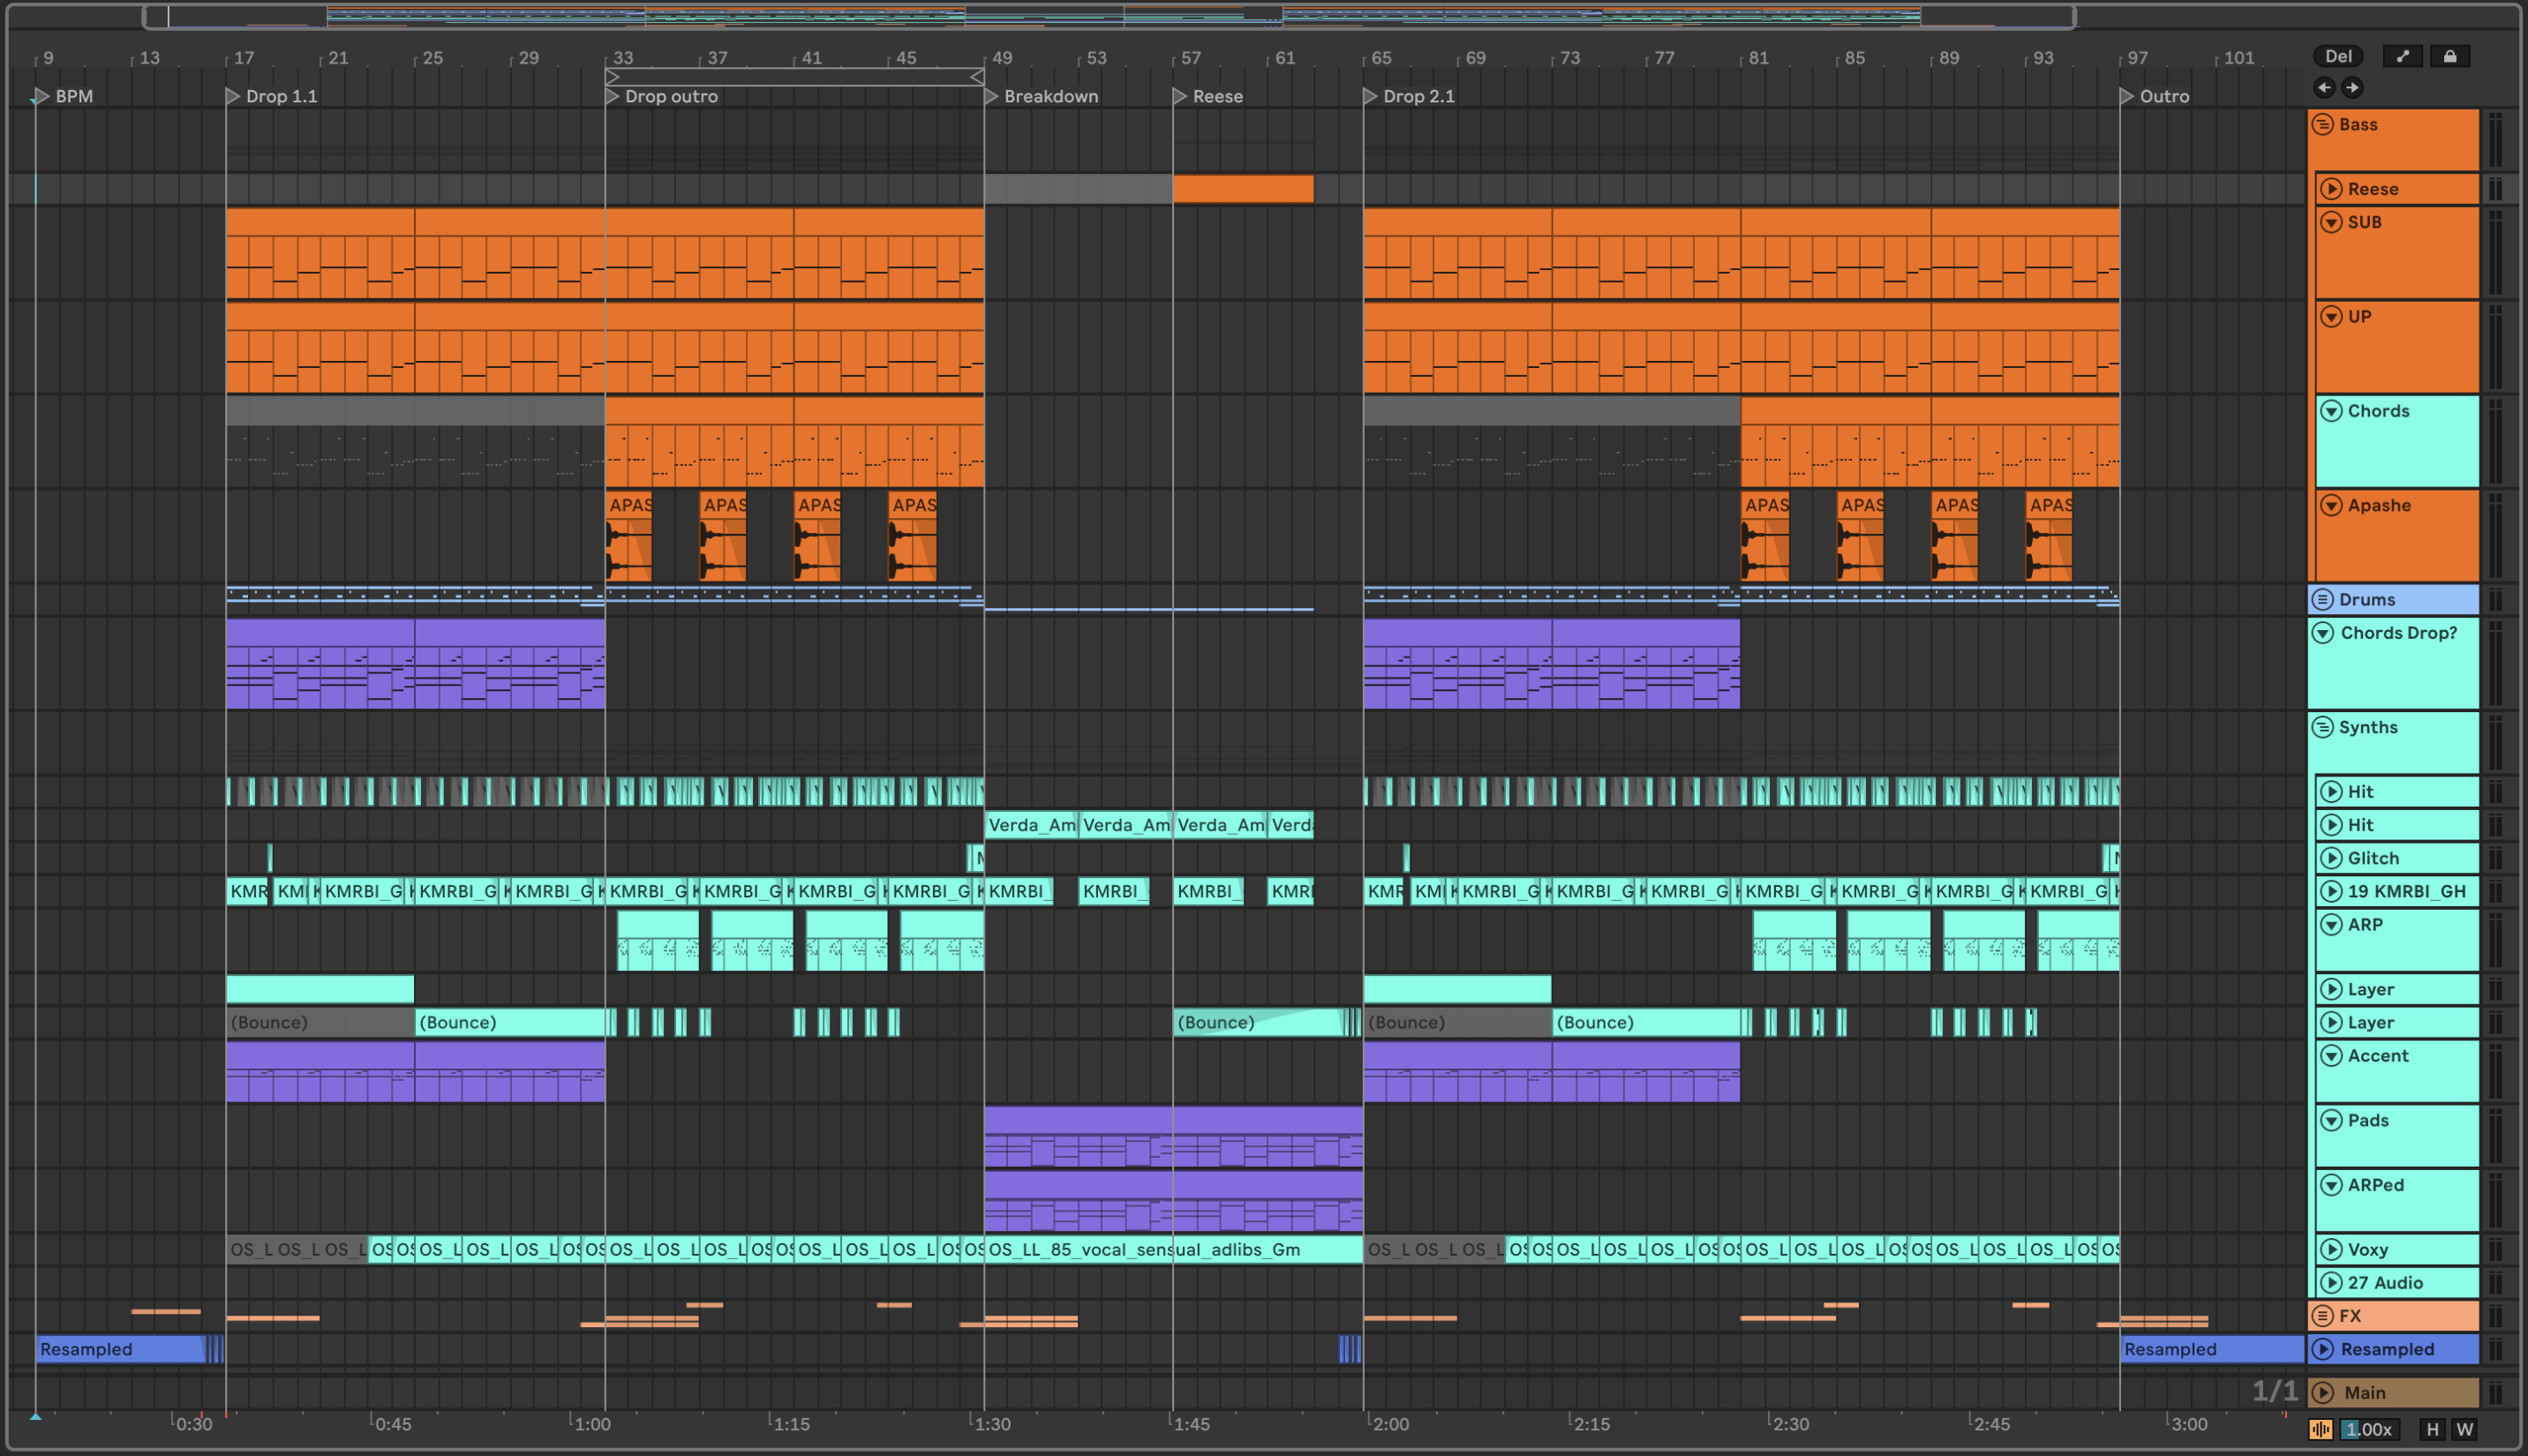Select the FX group track title
The width and height of the screenshot is (2528, 1456).
(x=2350, y=1316)
